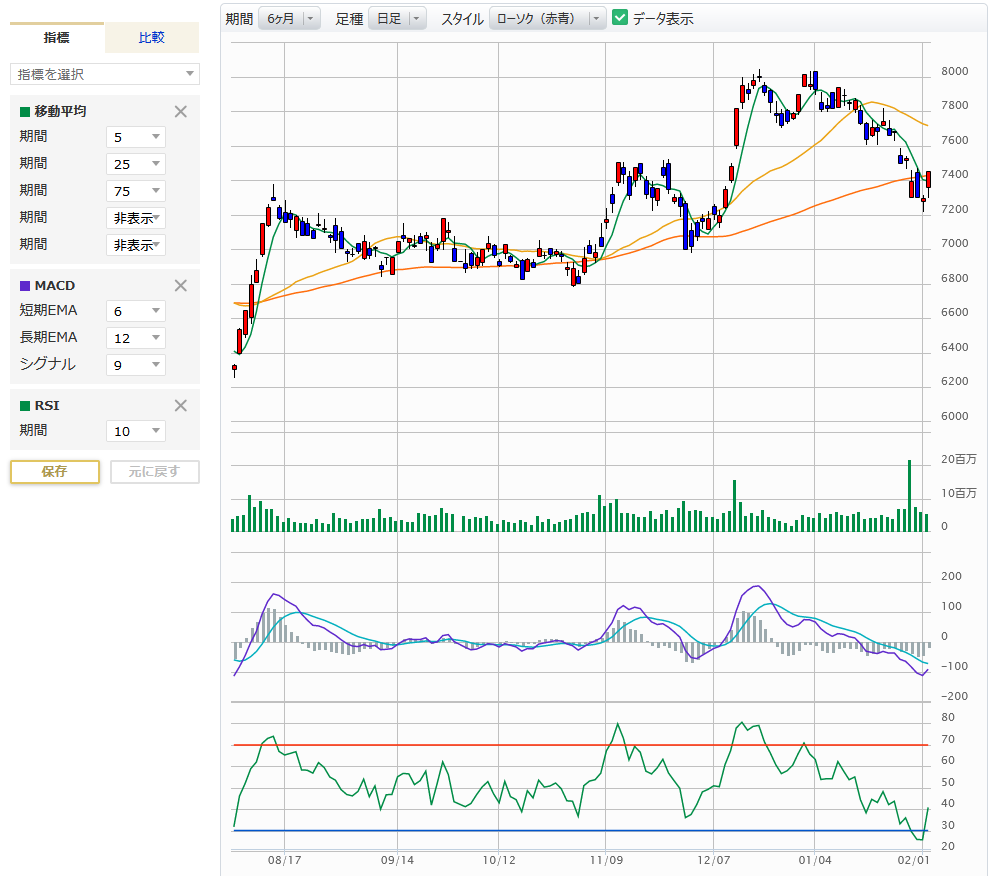Click the 元に戻す button
The width and height of the screenshot is (988, 876).
pyautogui.click(x=155, y=472)
